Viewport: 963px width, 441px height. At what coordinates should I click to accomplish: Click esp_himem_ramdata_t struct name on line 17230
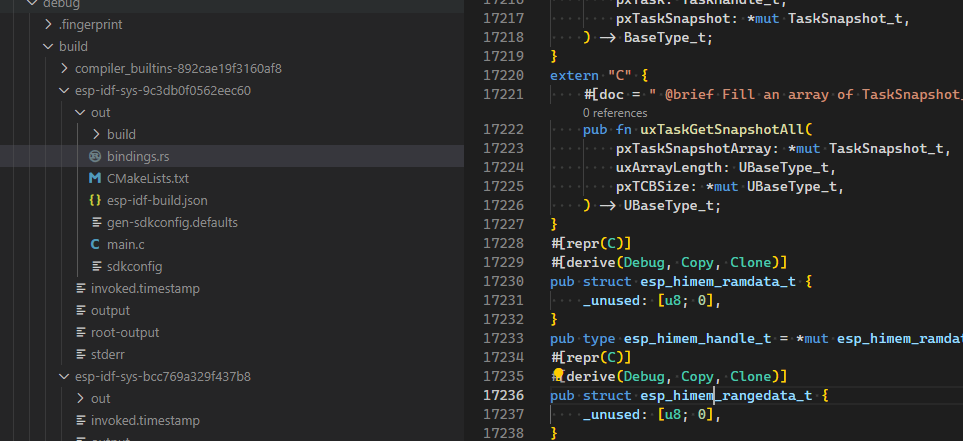click(x=718, y=281)
